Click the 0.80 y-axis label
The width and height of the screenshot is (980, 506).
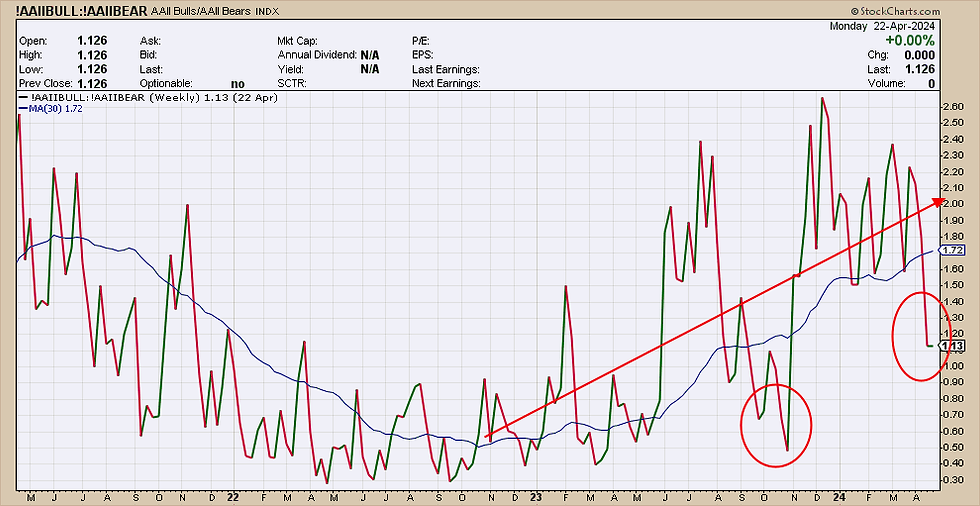pyautogui.click(x=953, y=399)
